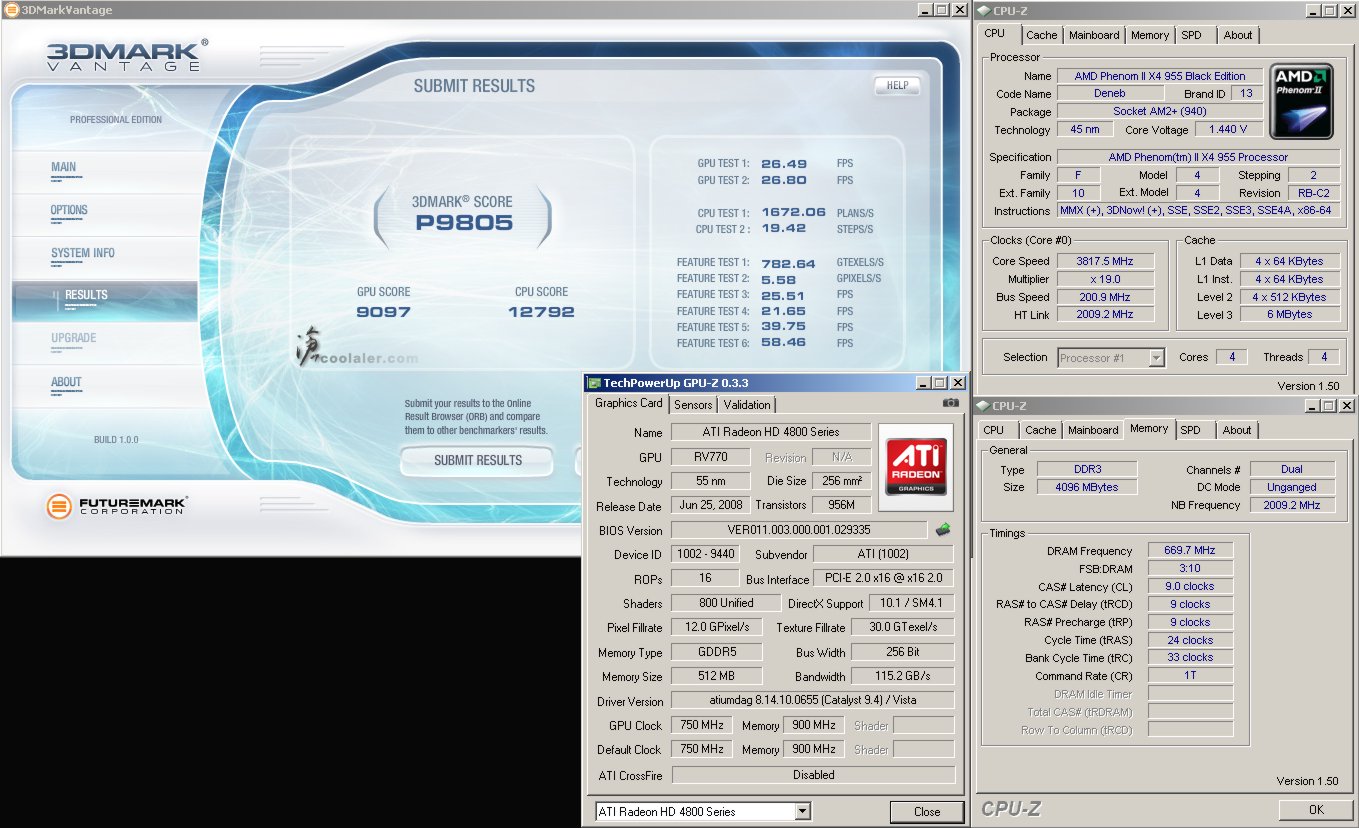Click the Core Speed value 3817.5 MHz
This screenshot has width=1359, height=828.
[x=1104, y=261]
